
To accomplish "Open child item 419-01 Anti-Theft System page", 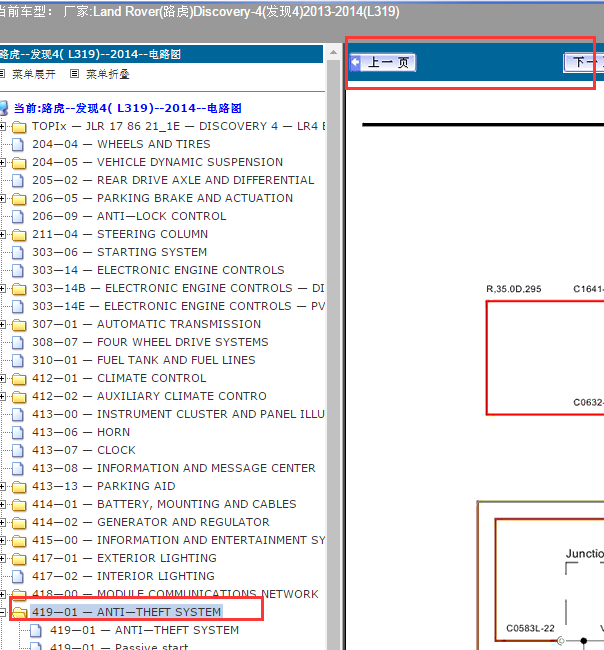I will (x=144, y=631).
